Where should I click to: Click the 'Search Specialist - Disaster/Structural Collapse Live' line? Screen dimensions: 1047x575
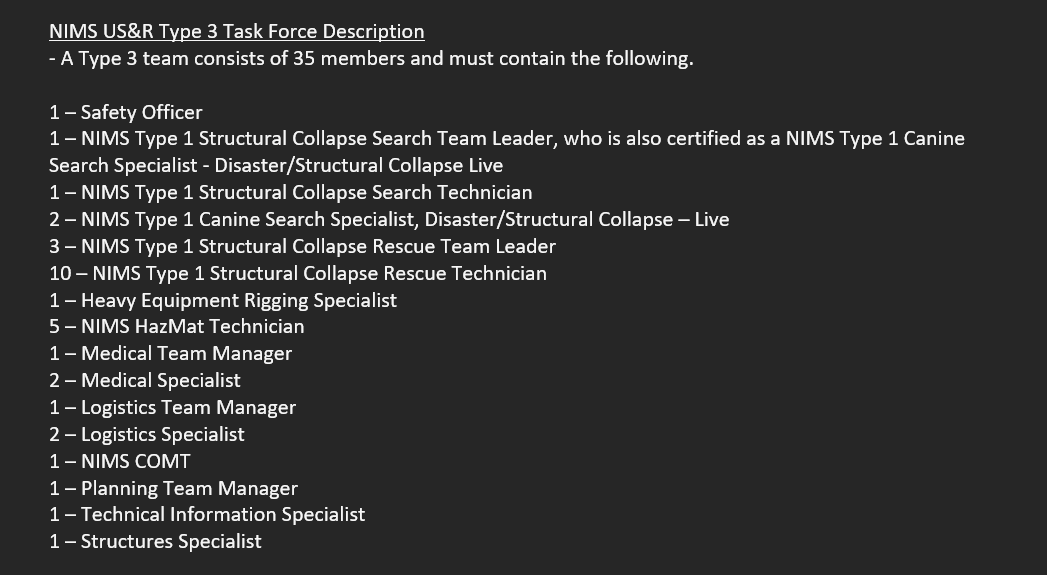tap(276, 165)
